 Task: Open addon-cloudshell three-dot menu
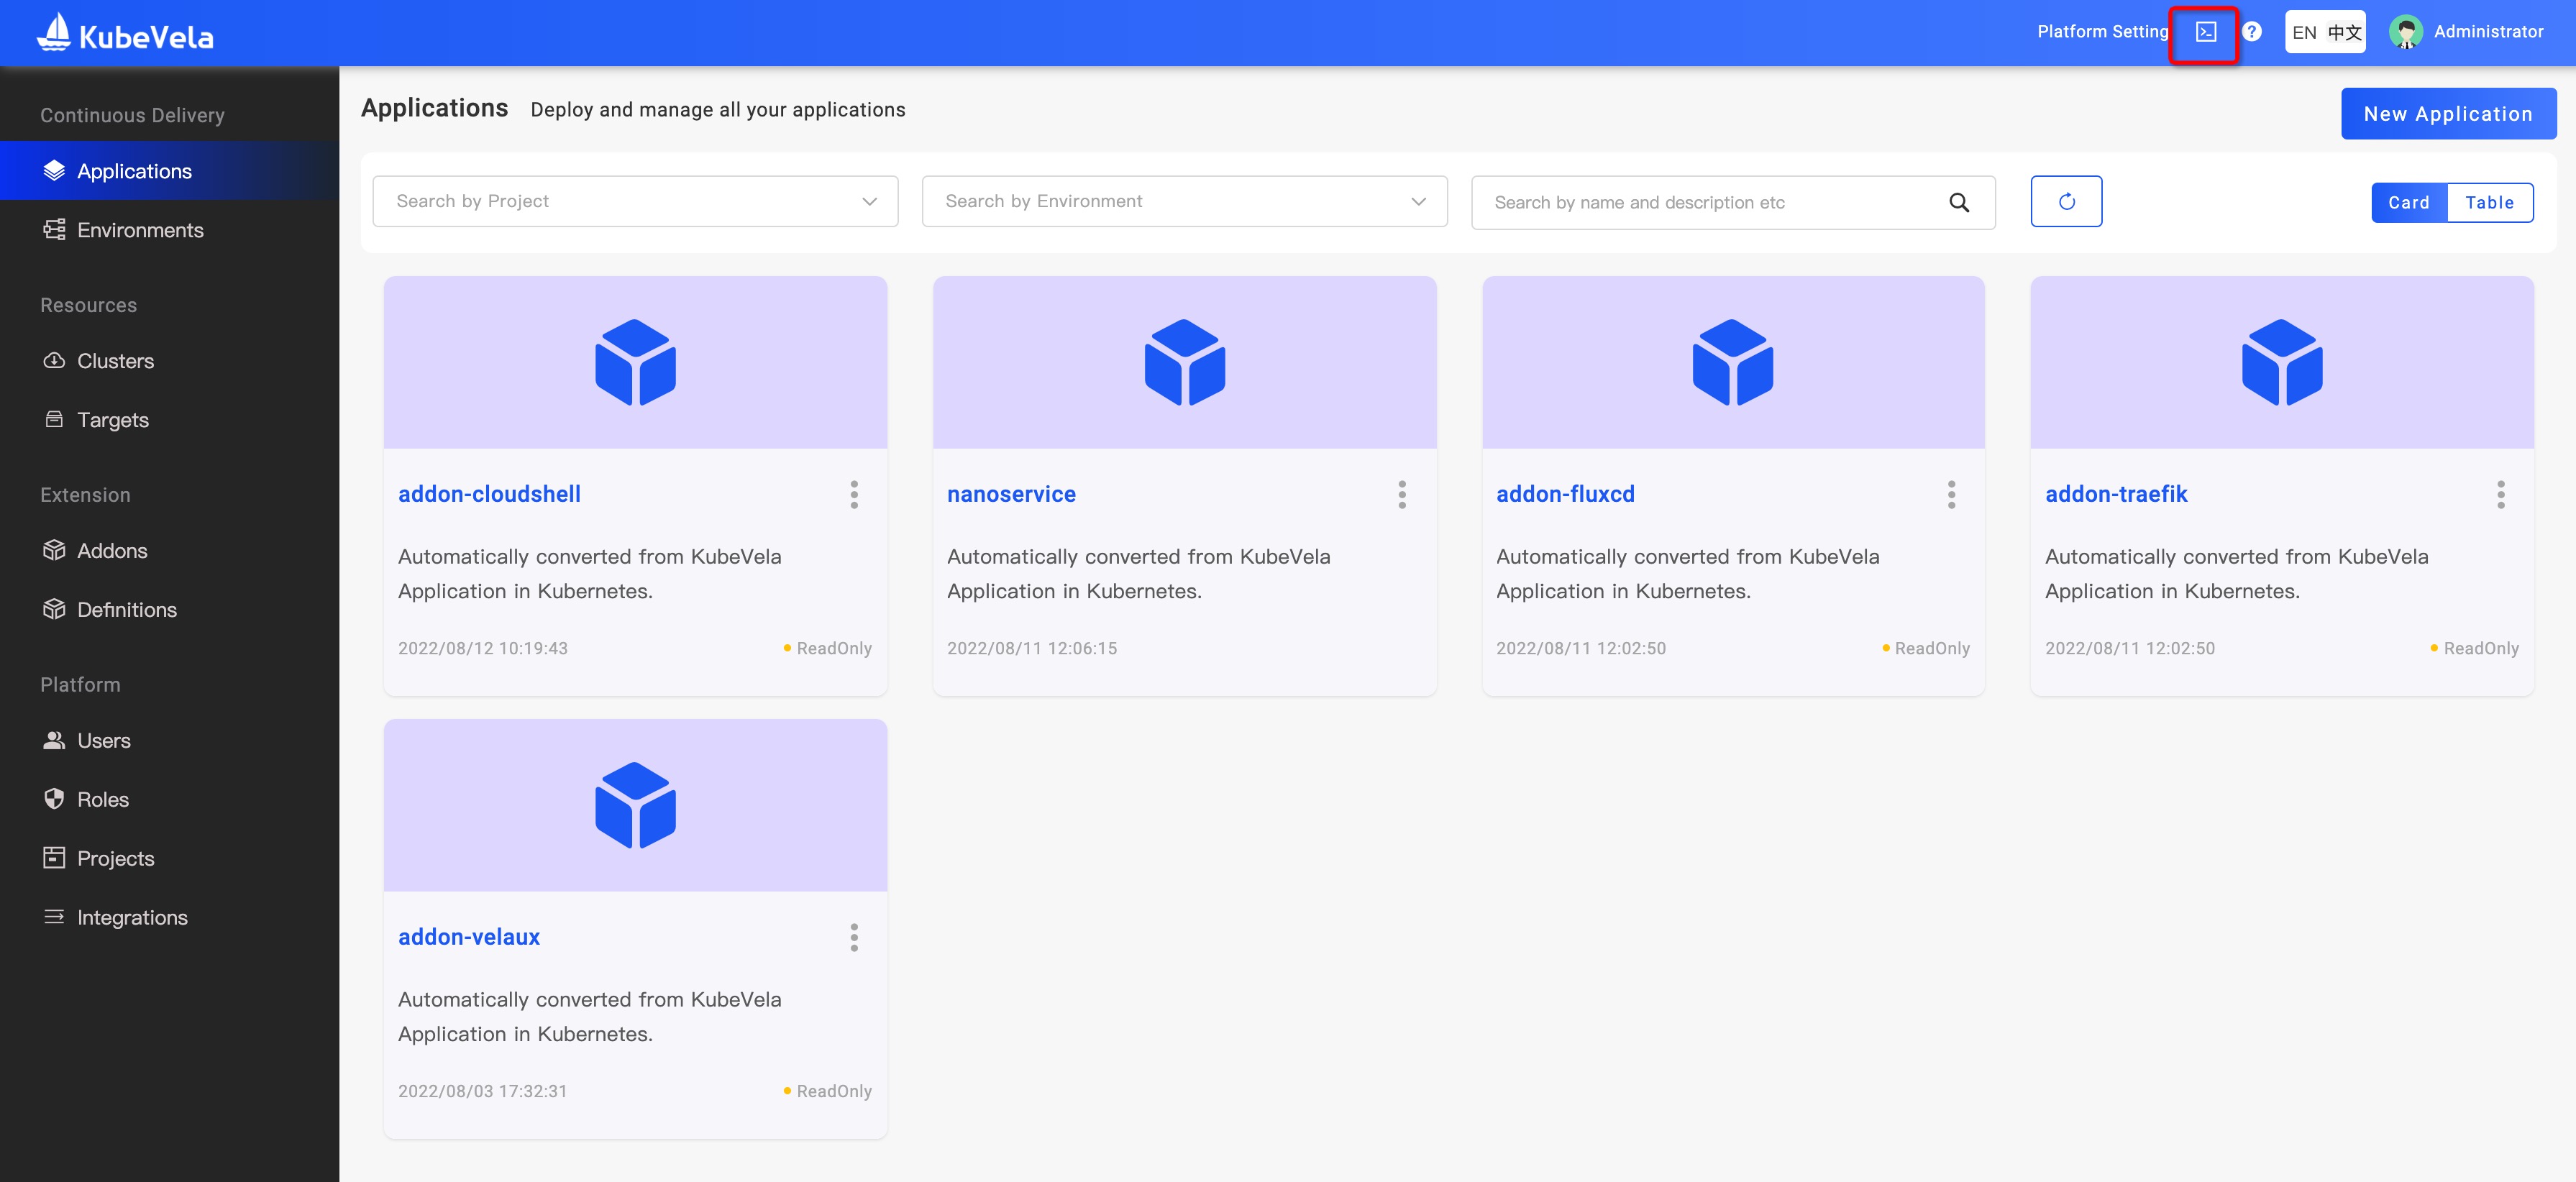click(x=854, y=494)
